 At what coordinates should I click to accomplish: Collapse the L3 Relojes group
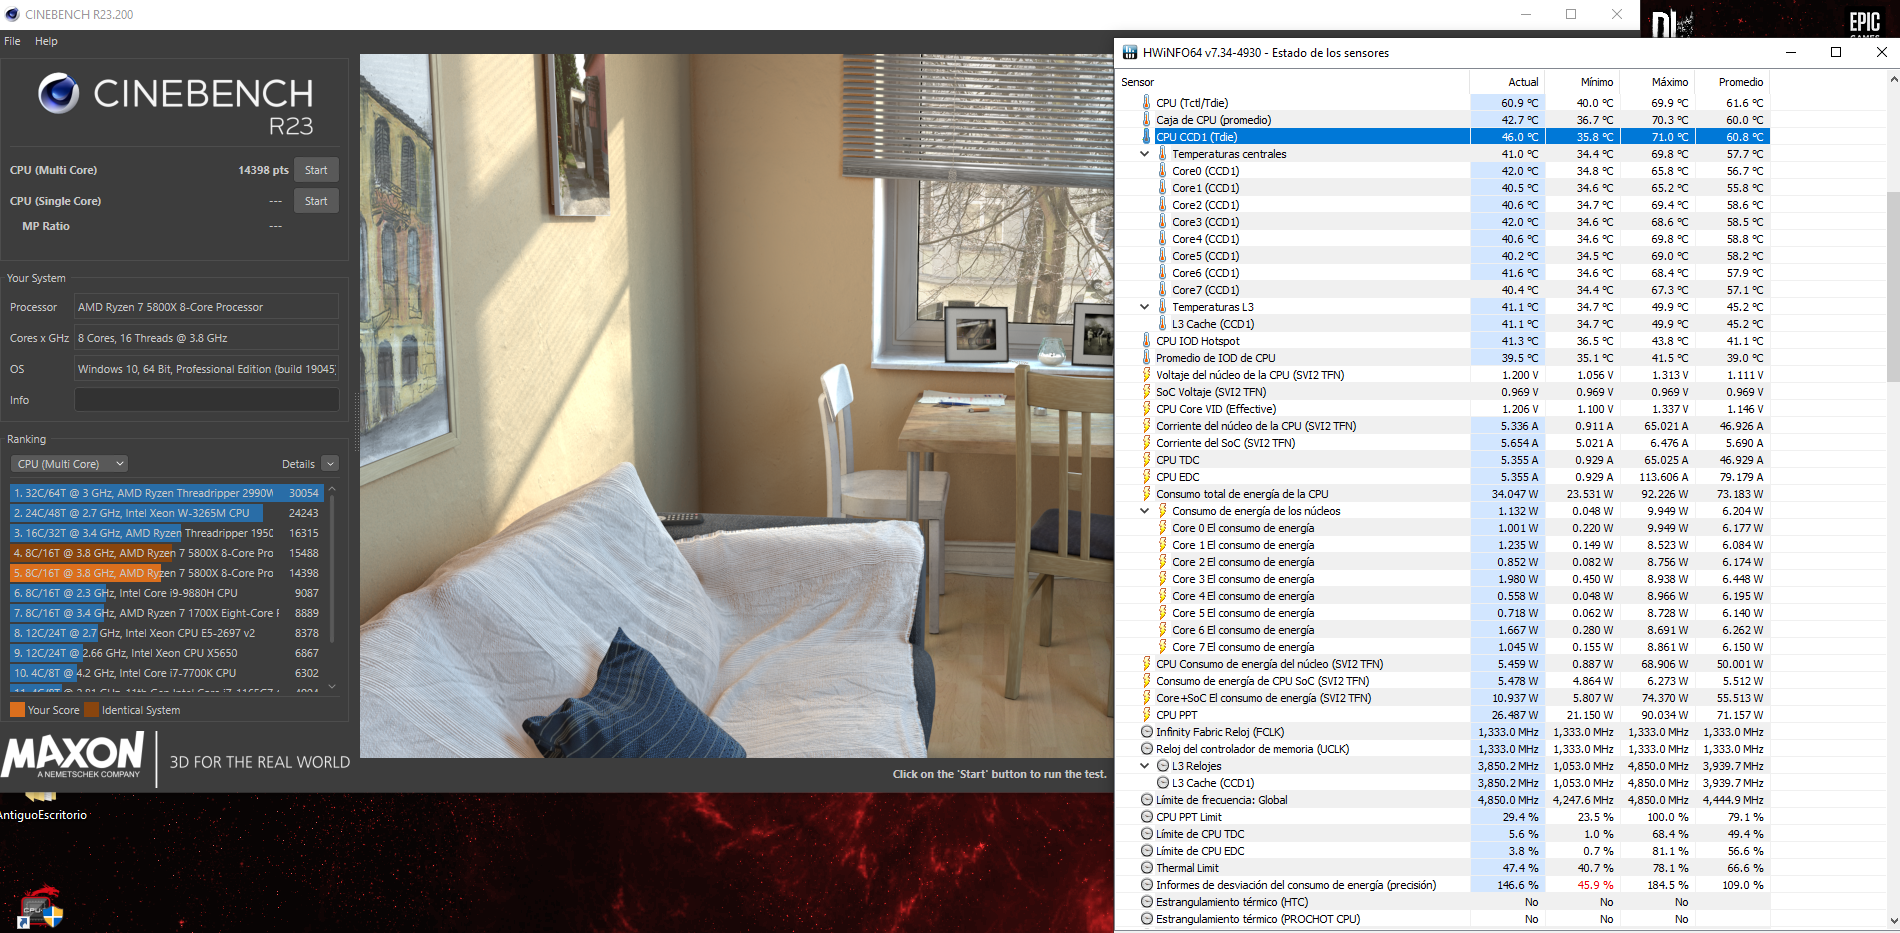(x=1144, y=766)
